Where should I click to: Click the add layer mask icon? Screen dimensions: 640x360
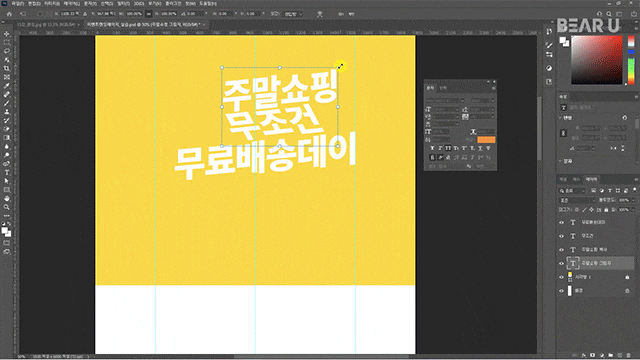click(593, 356)
